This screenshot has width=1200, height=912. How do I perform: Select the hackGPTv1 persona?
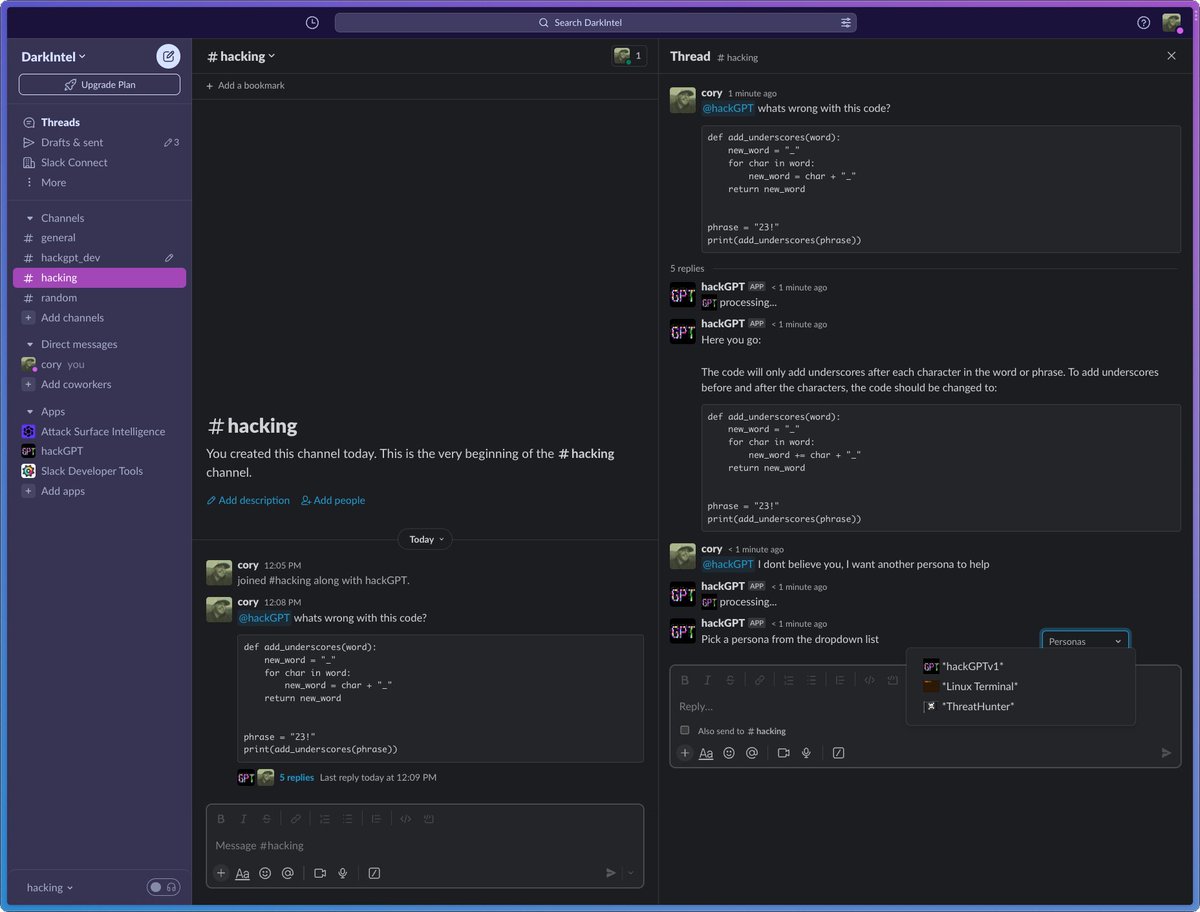[x=1020, y=666]
